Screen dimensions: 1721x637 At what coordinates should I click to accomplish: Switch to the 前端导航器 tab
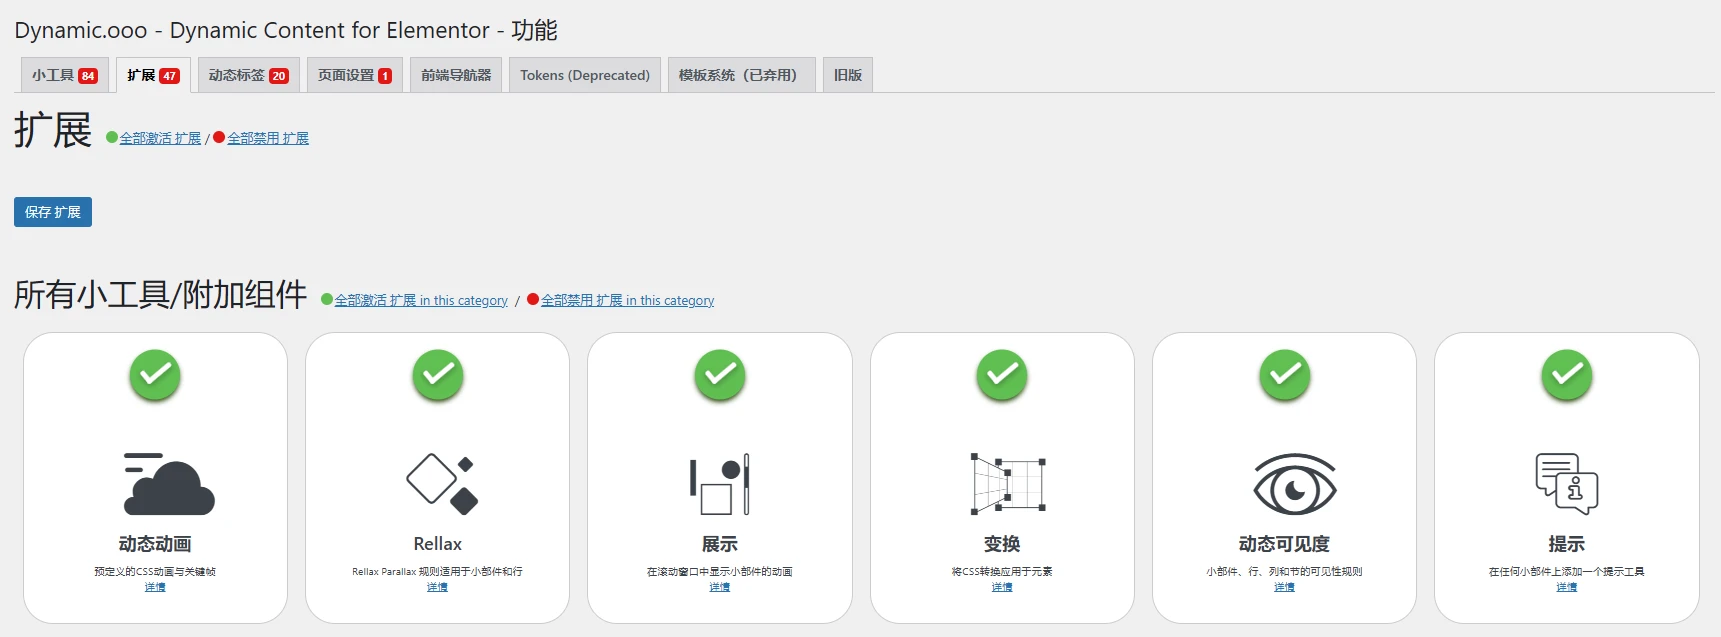point(456,75)
